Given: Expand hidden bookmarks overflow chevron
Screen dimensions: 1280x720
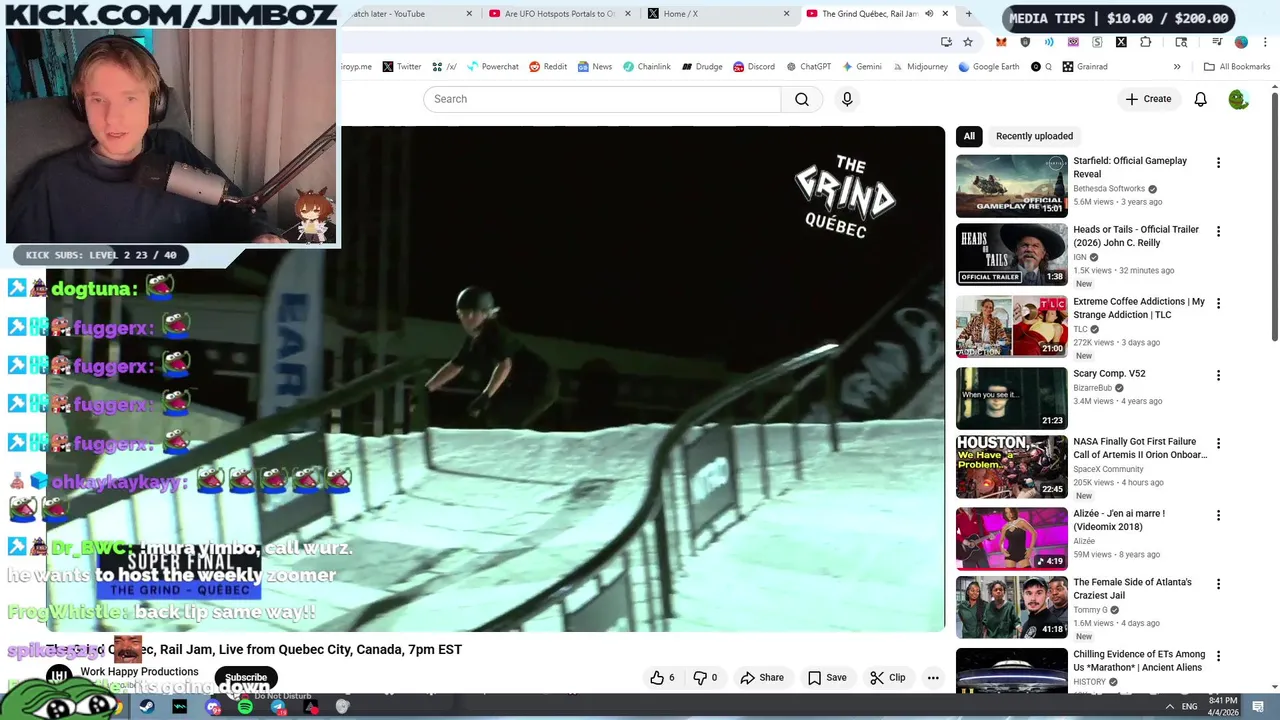Looking at the screenshot, I should pyautogui.click(x=1177, y=67).
